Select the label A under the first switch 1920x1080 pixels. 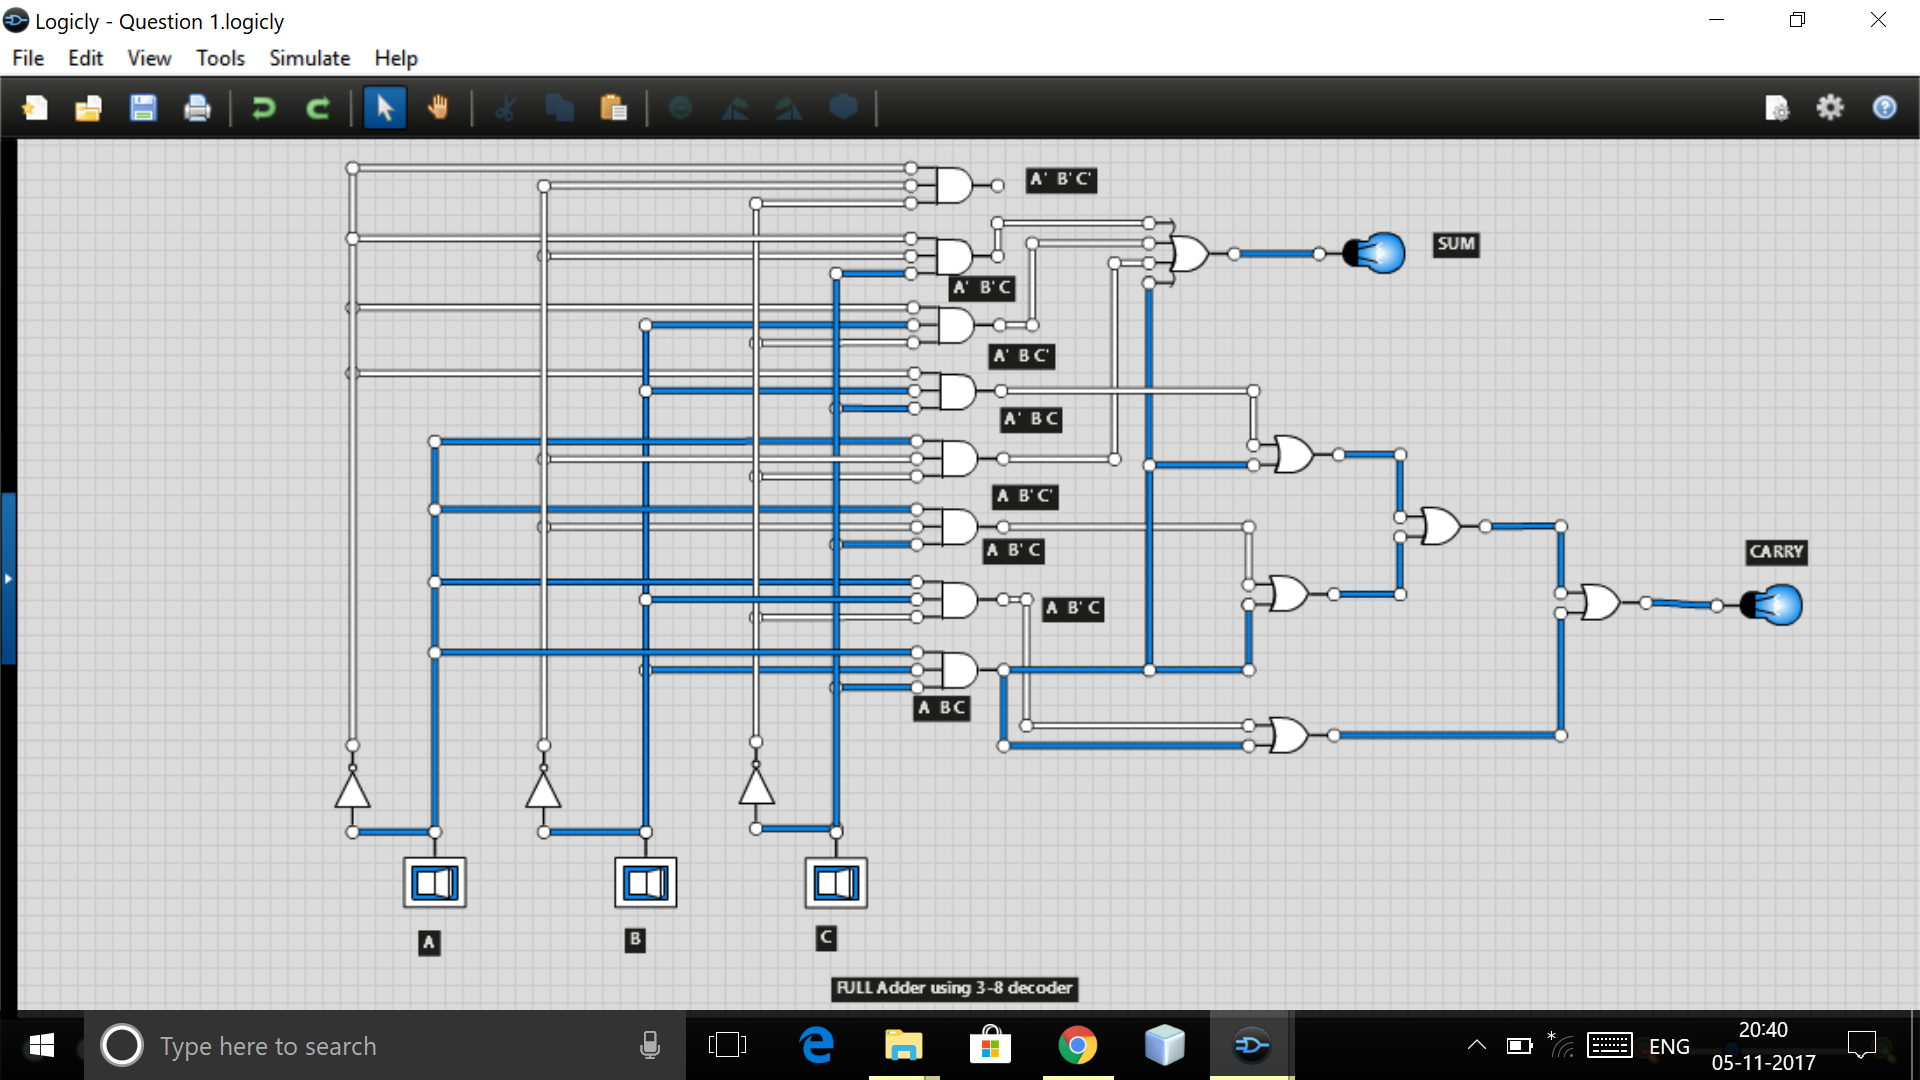(429, 943)
